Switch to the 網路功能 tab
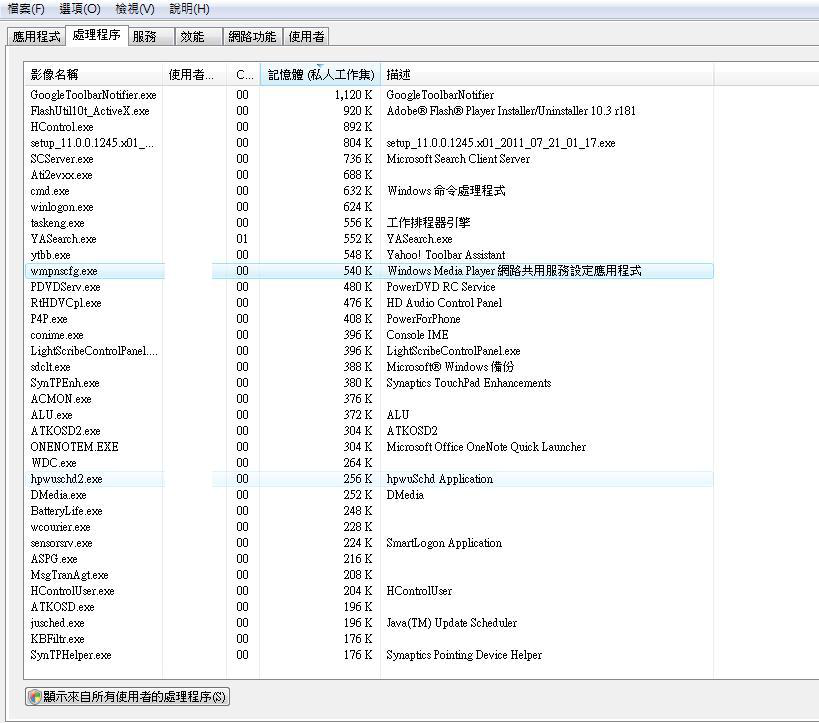The height and width of the screenshot is (723, 819). point(251,37)
